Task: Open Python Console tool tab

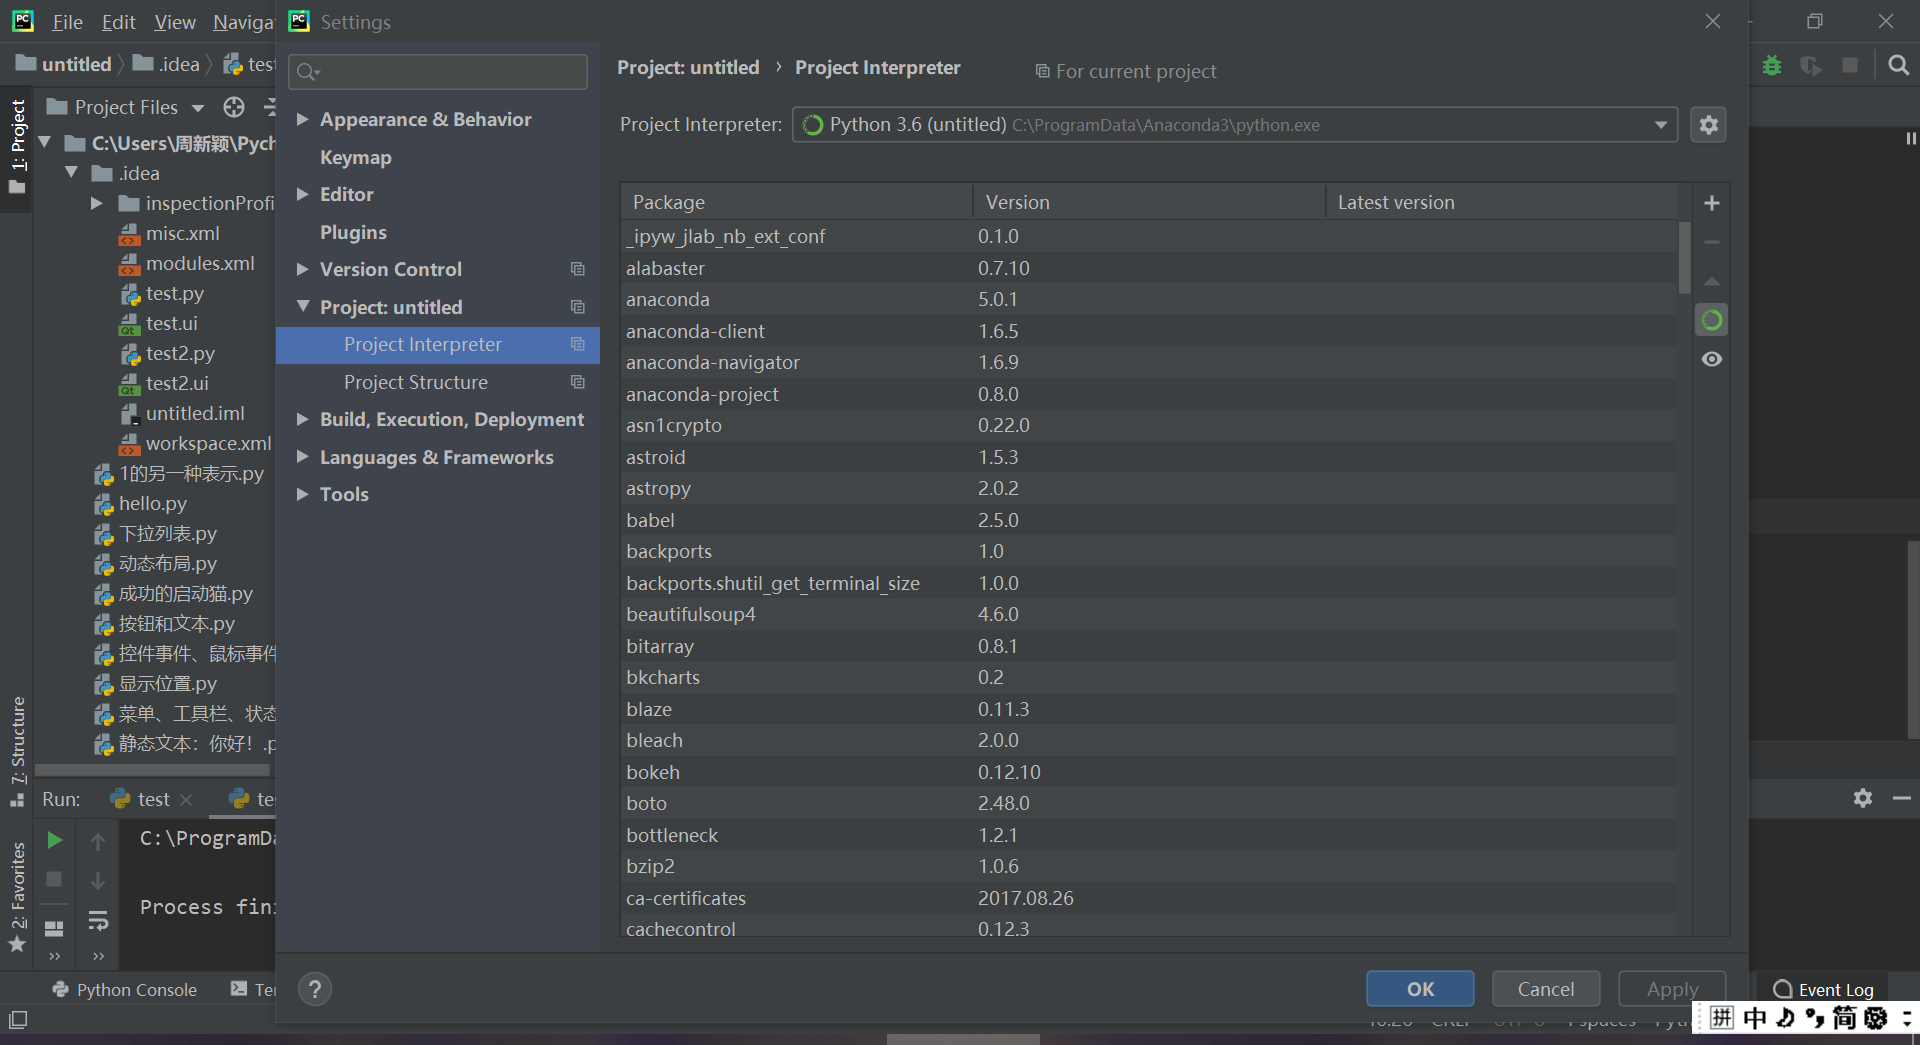Action: [x=124, y=989]
